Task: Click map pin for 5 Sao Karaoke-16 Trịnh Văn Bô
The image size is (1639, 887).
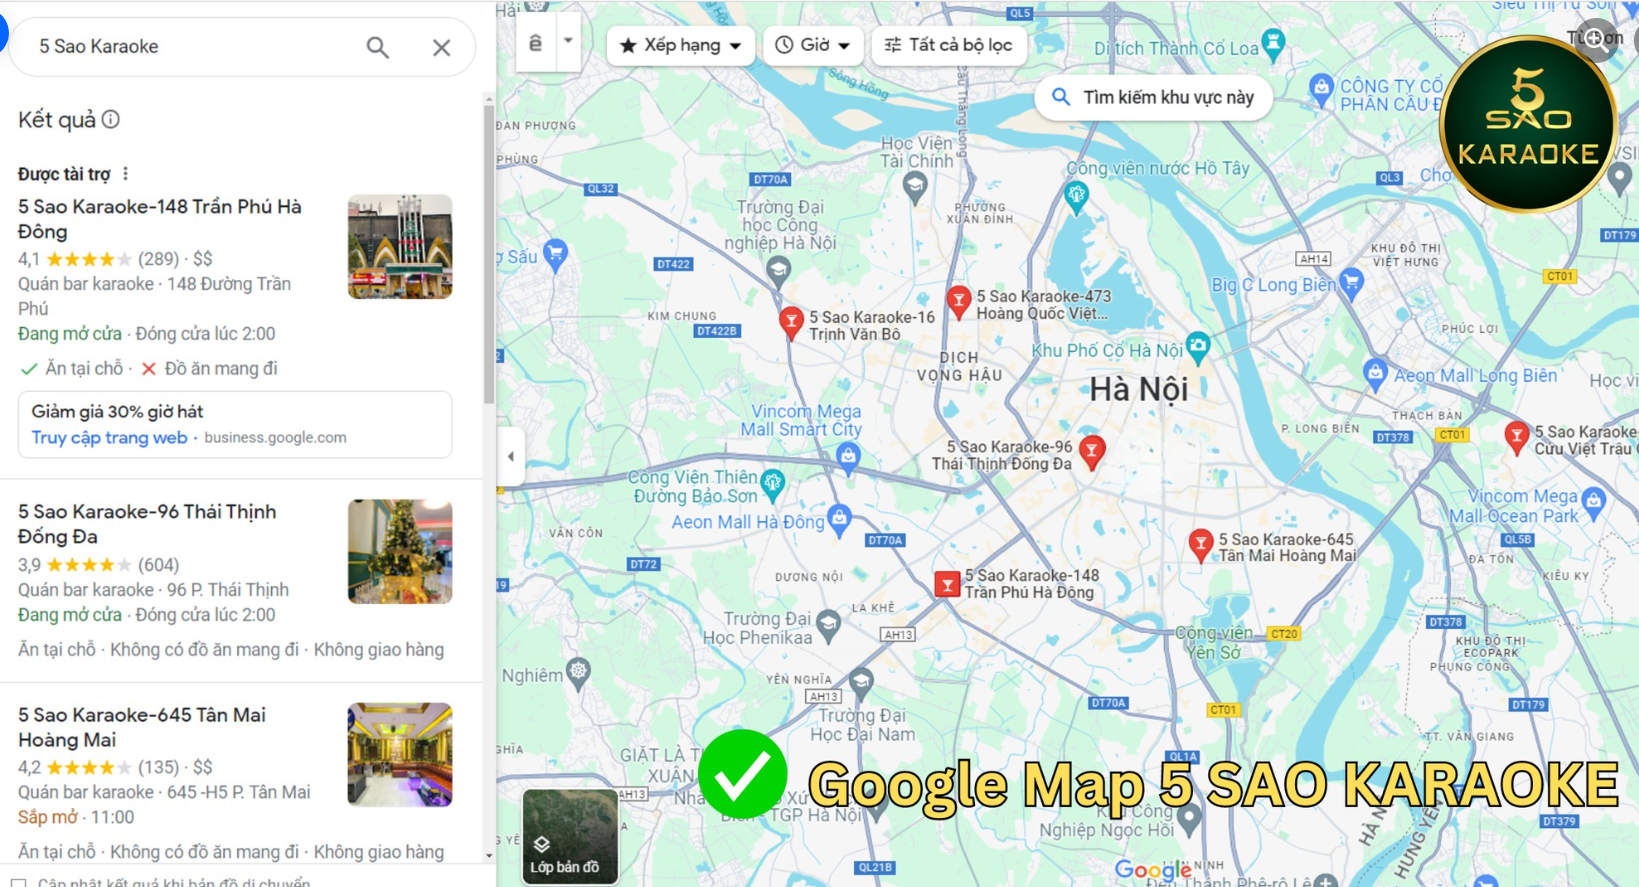Action: click(x=791, y=322)
